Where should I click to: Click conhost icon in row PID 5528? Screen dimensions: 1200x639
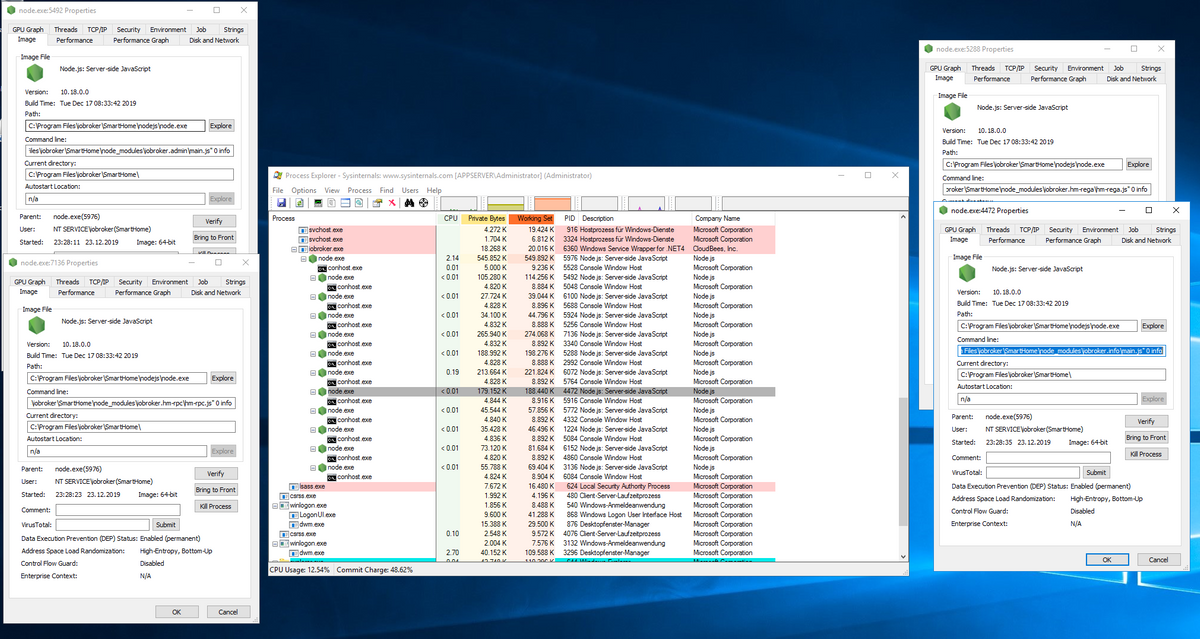click(321, 267)
